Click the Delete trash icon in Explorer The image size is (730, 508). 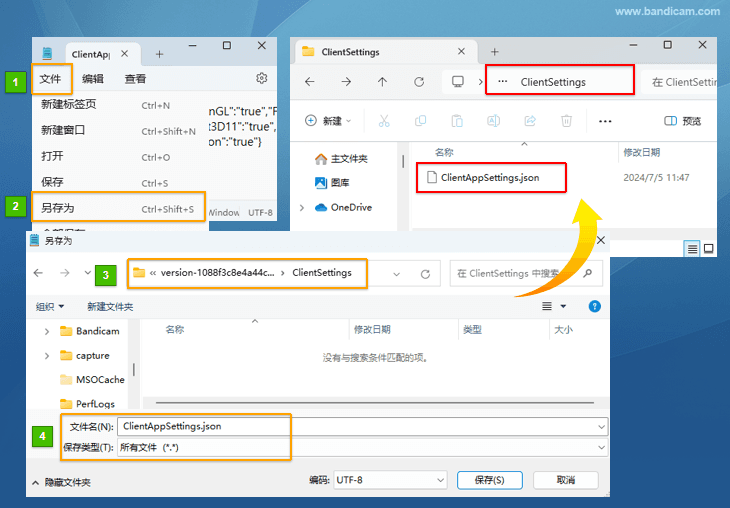(x=566, y=121)
